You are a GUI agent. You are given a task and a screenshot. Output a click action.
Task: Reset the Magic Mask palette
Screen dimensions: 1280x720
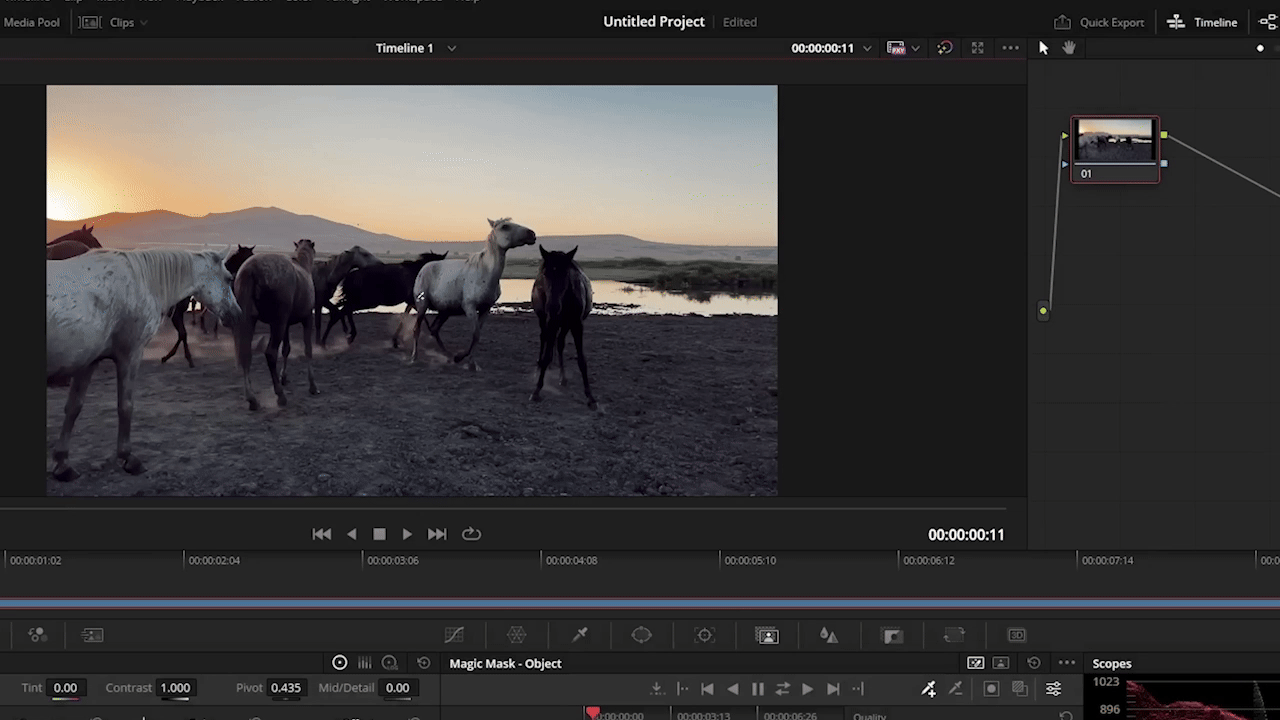tap(1034, 663)
